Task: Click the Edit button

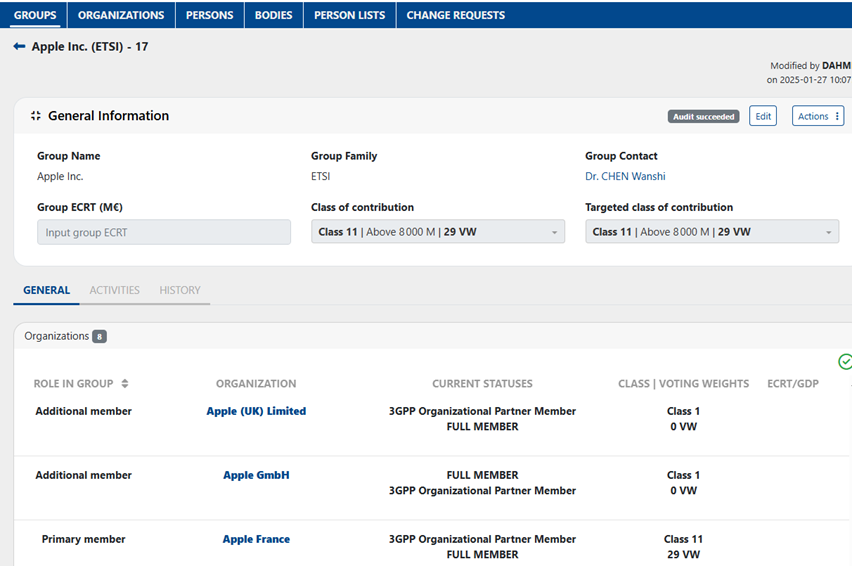Action: click(x=763, y=116)
